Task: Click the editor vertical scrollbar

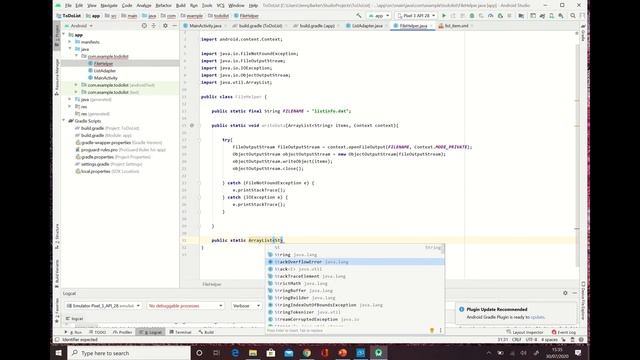Action: click(577, 155)
